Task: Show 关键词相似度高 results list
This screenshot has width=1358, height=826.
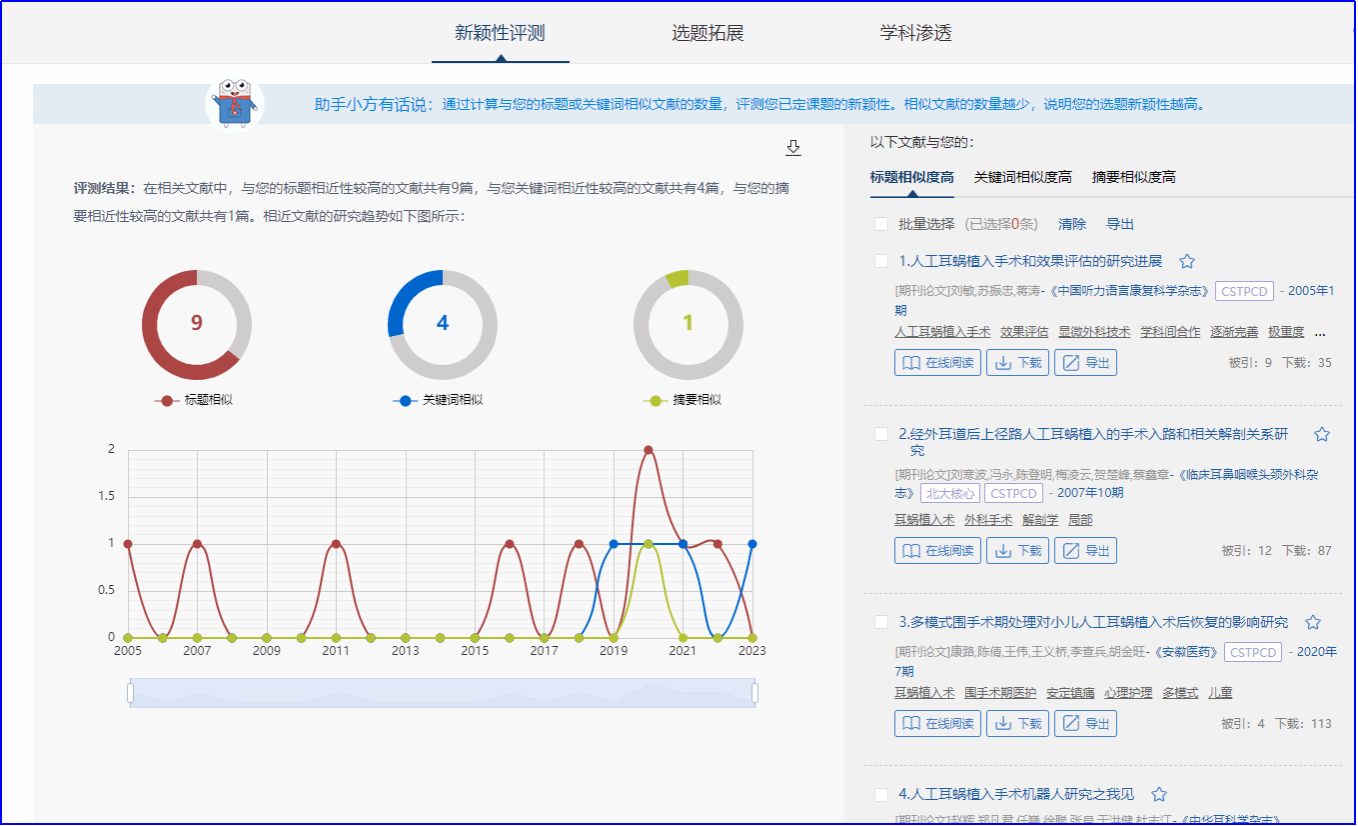Action: [x=1022, y=178]
